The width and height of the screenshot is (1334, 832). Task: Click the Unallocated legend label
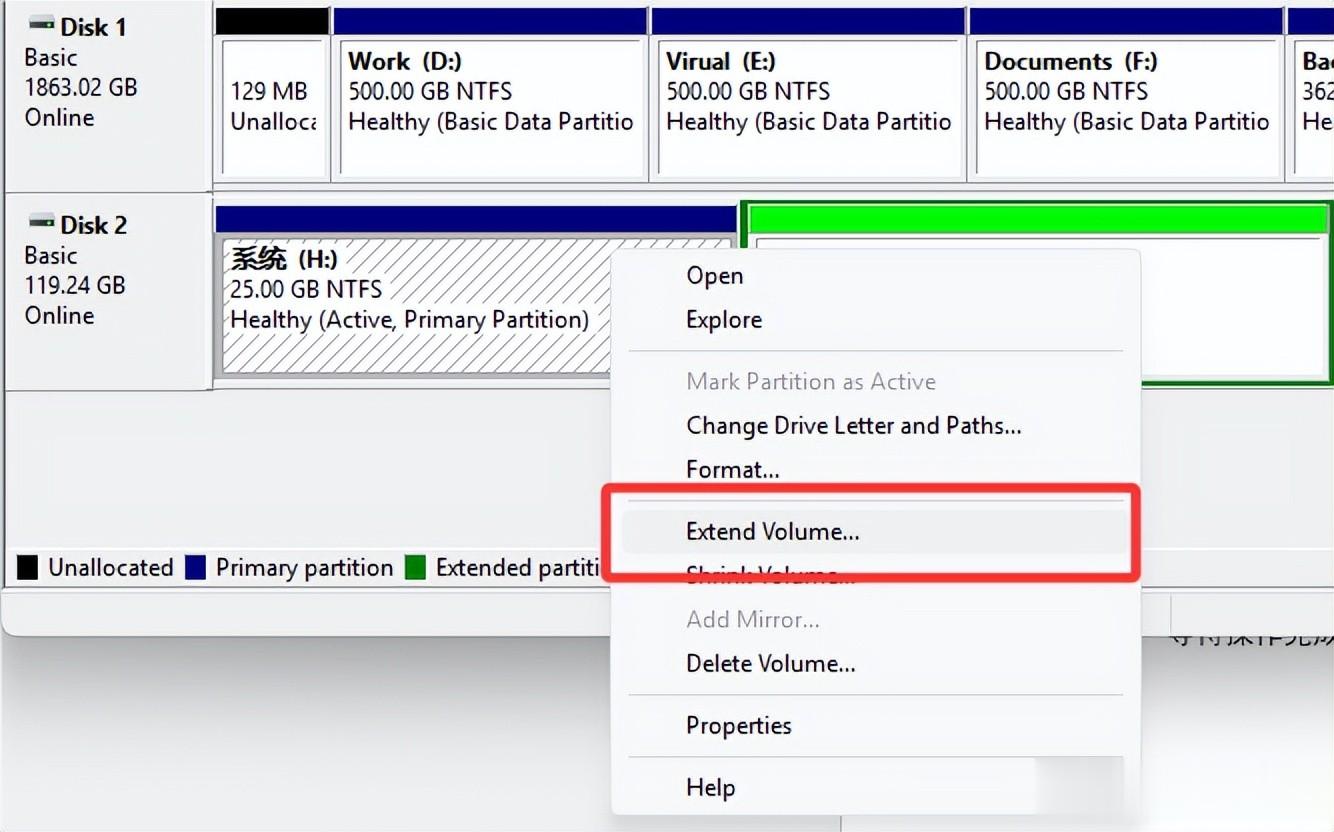click(111, 568)
